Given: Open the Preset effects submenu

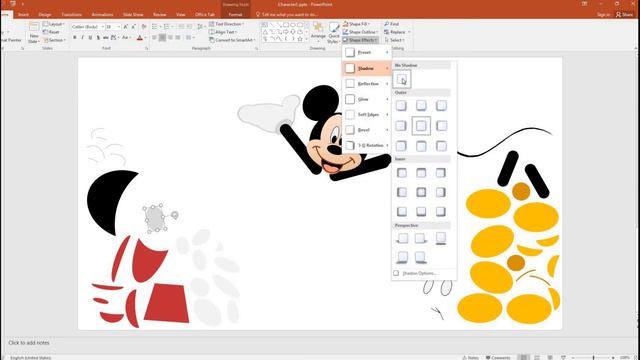Looking at the screenshot, I should [366, 52].
